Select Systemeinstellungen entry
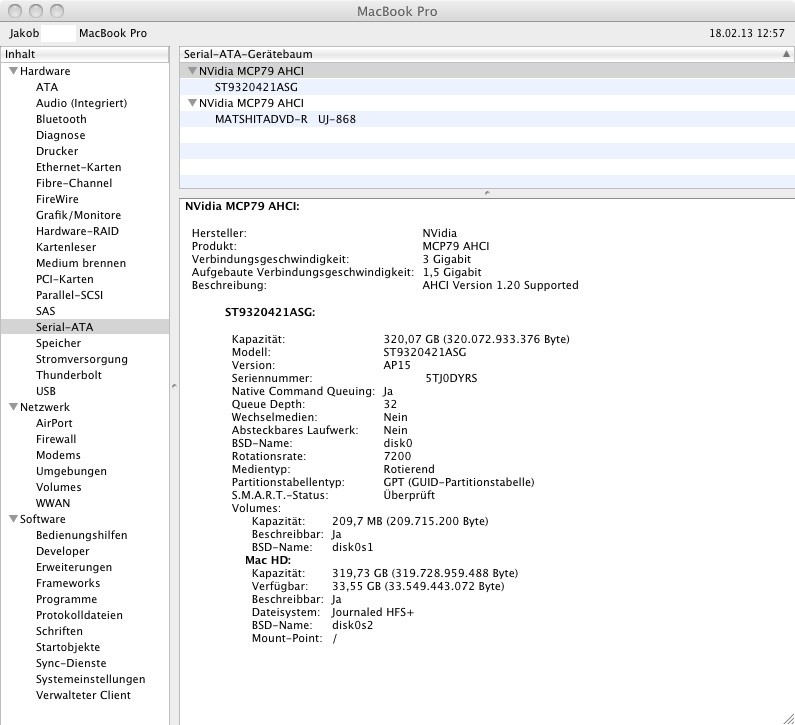This screenshot has height=725, width=795. pos(90,679)
